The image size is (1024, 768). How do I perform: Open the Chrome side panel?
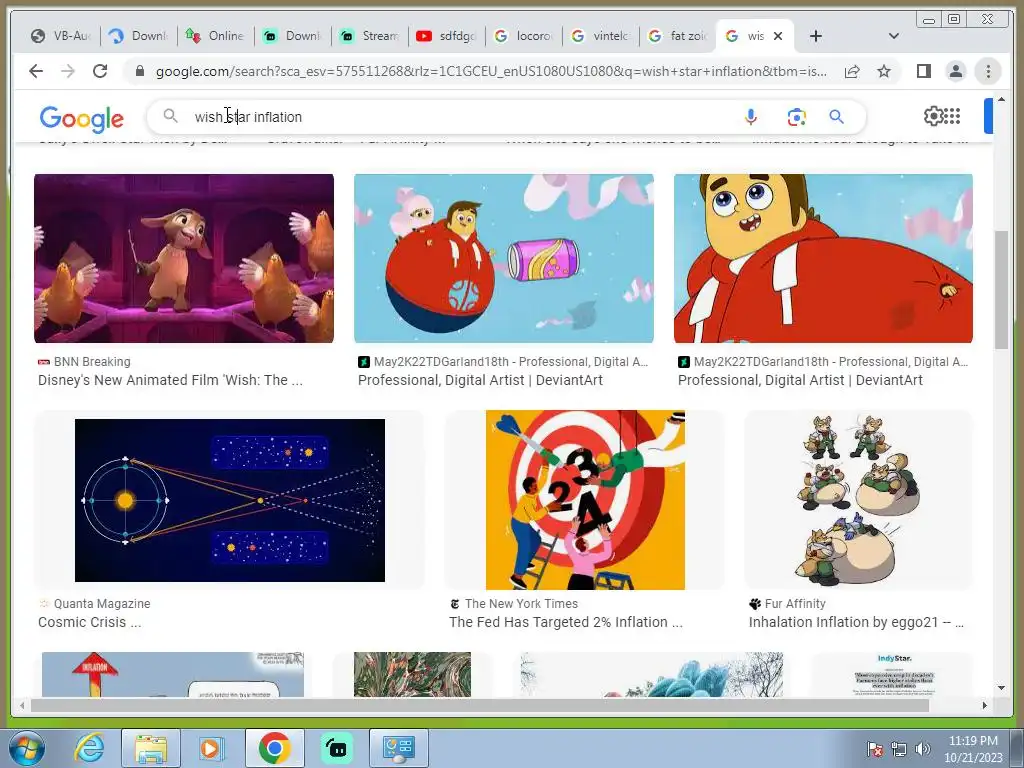coord(923,71)
